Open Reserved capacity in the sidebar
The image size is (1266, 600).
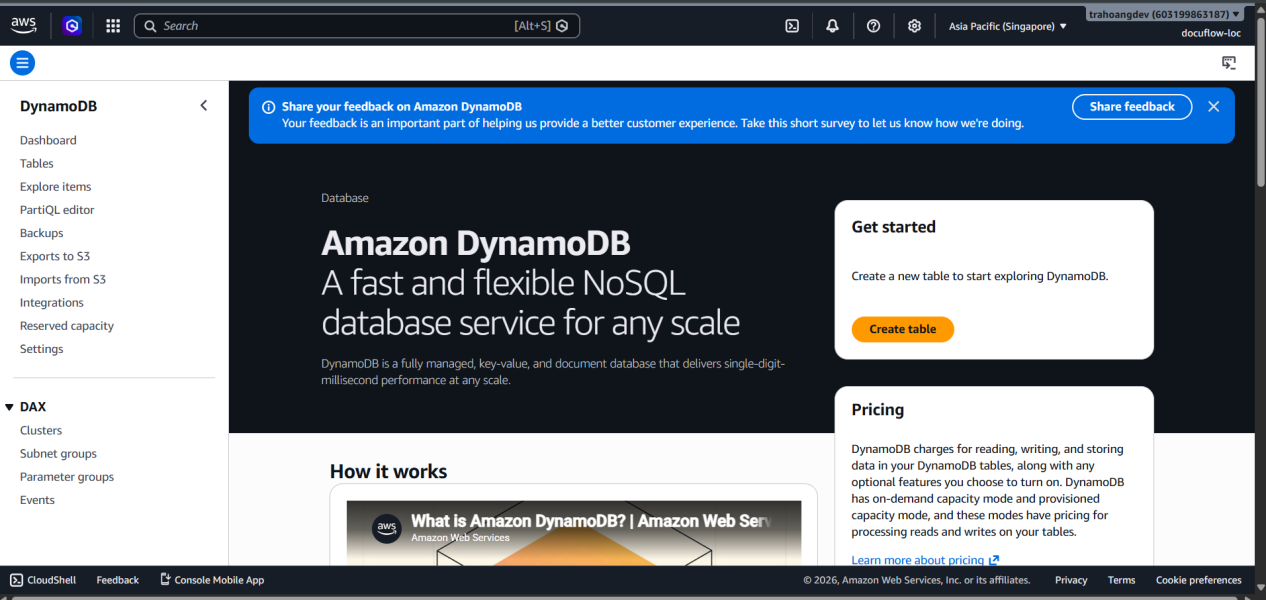coord(67,326)
